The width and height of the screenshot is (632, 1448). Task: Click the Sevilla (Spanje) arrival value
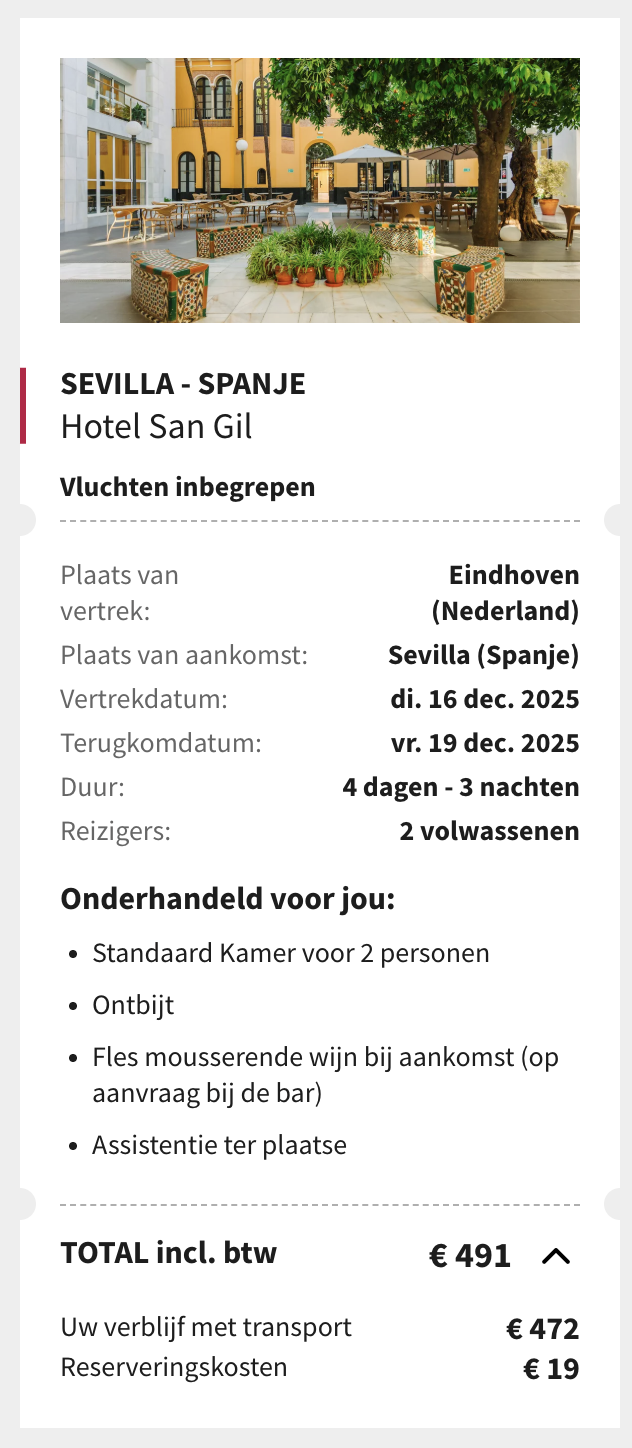tap(483, 656)
